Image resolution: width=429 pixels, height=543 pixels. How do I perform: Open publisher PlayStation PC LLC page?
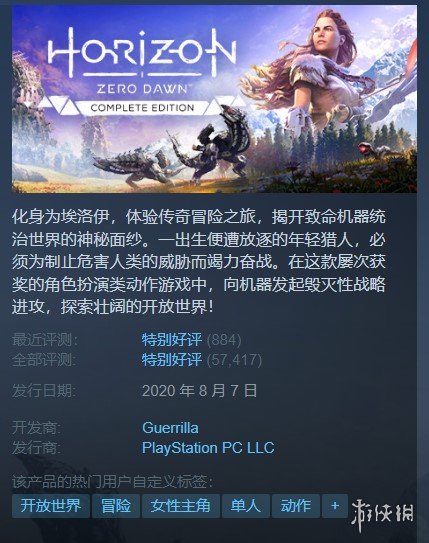point(208,447)
